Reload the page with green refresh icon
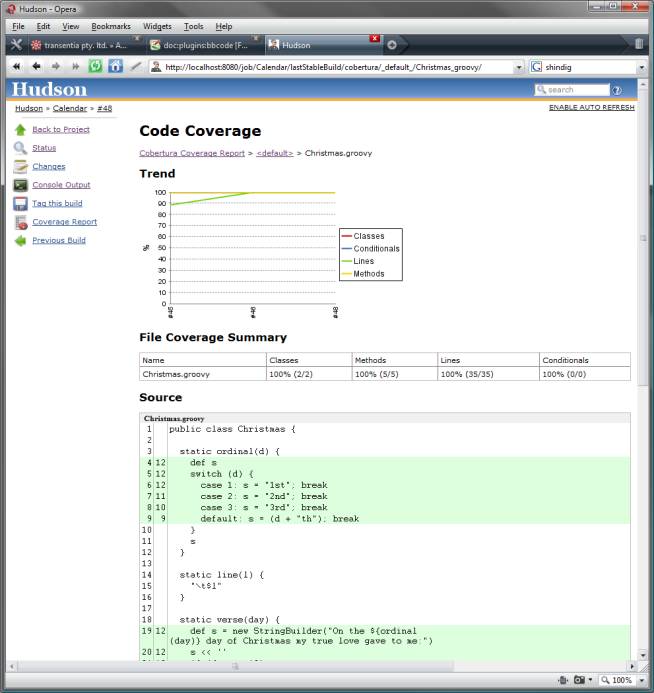The width and height of the screenshot is (654, 693). (x=95, y=66)
